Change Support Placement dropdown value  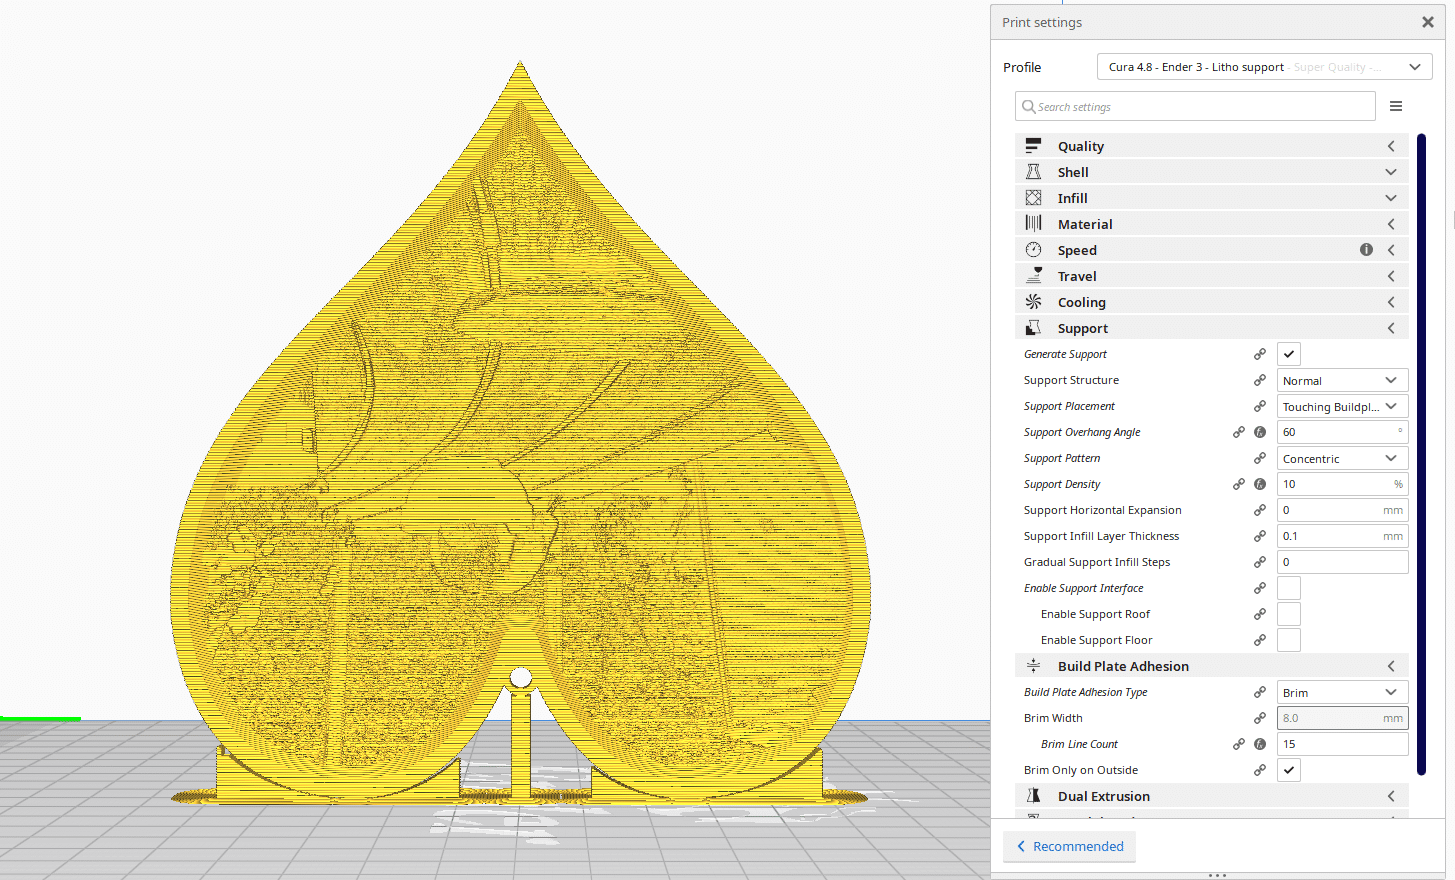coord(1342,406)
